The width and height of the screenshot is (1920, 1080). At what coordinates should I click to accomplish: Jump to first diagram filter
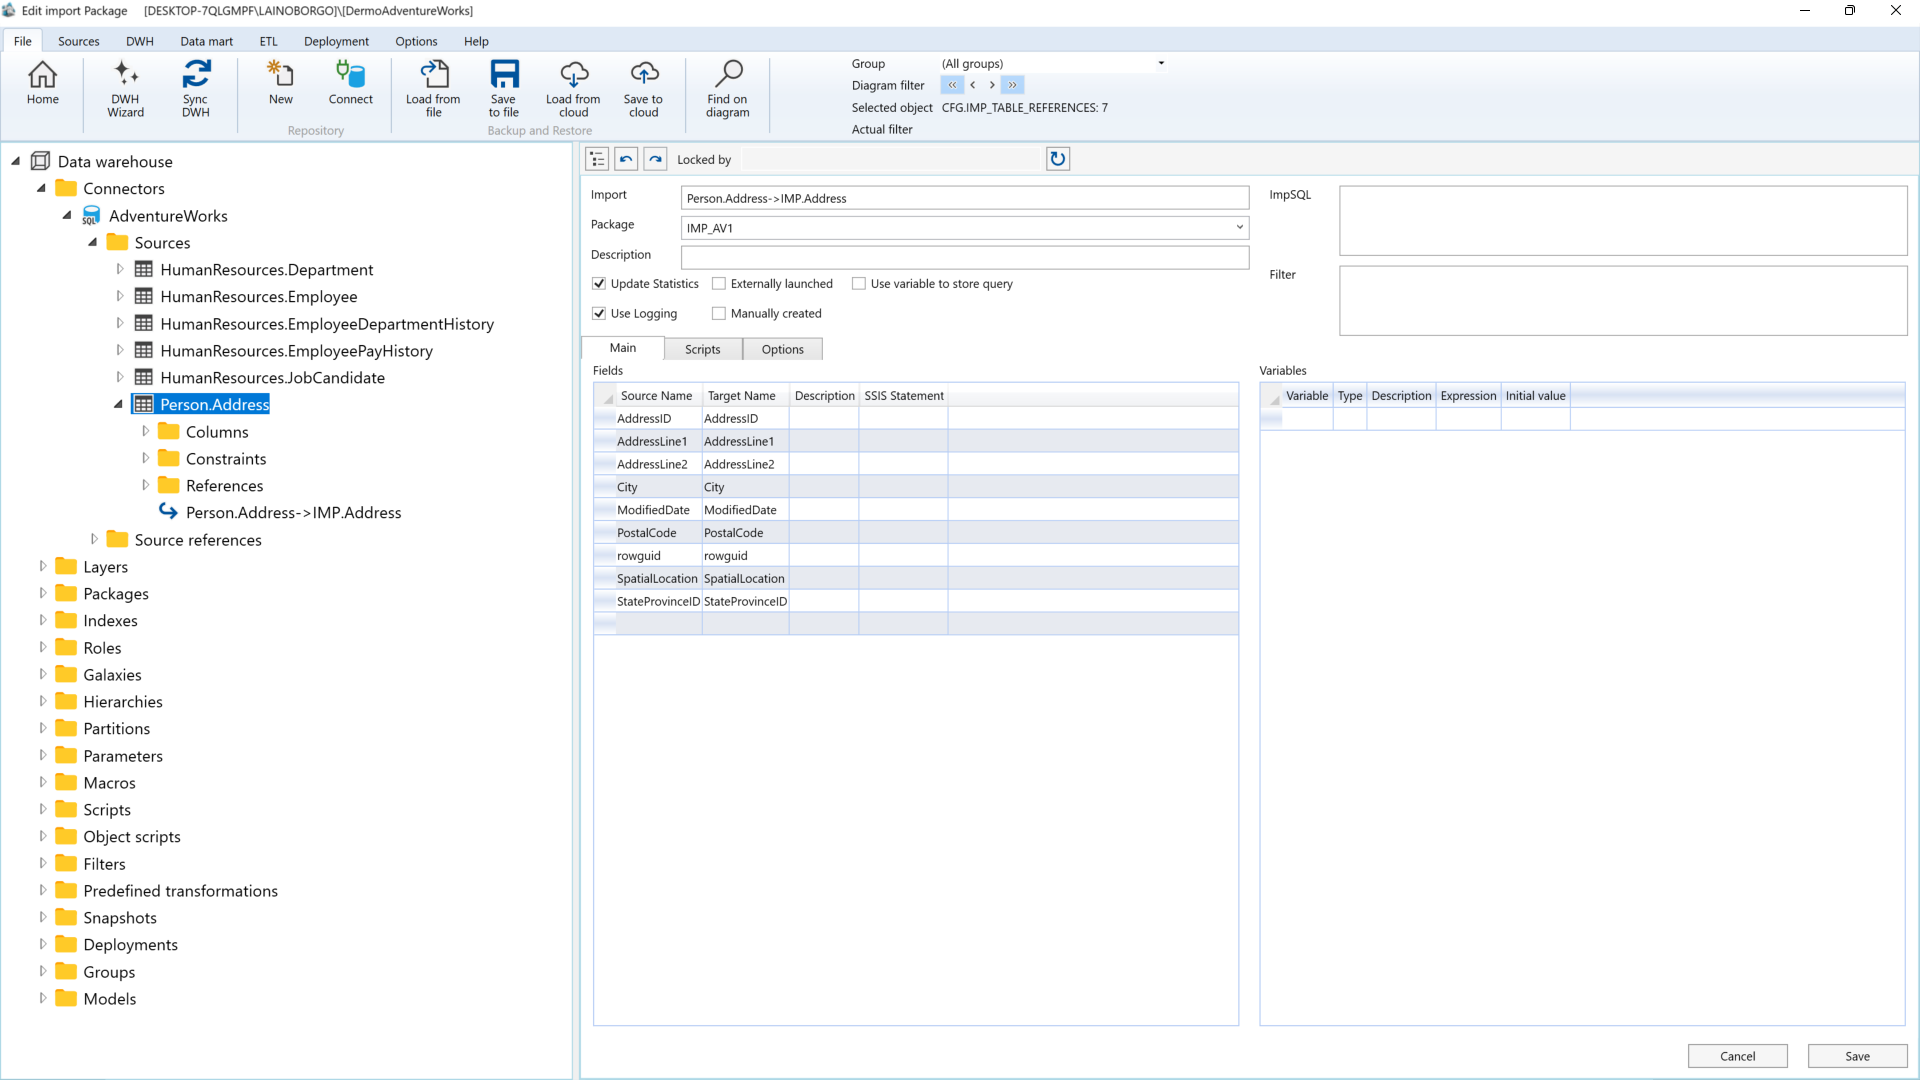[x=952, y=86]
